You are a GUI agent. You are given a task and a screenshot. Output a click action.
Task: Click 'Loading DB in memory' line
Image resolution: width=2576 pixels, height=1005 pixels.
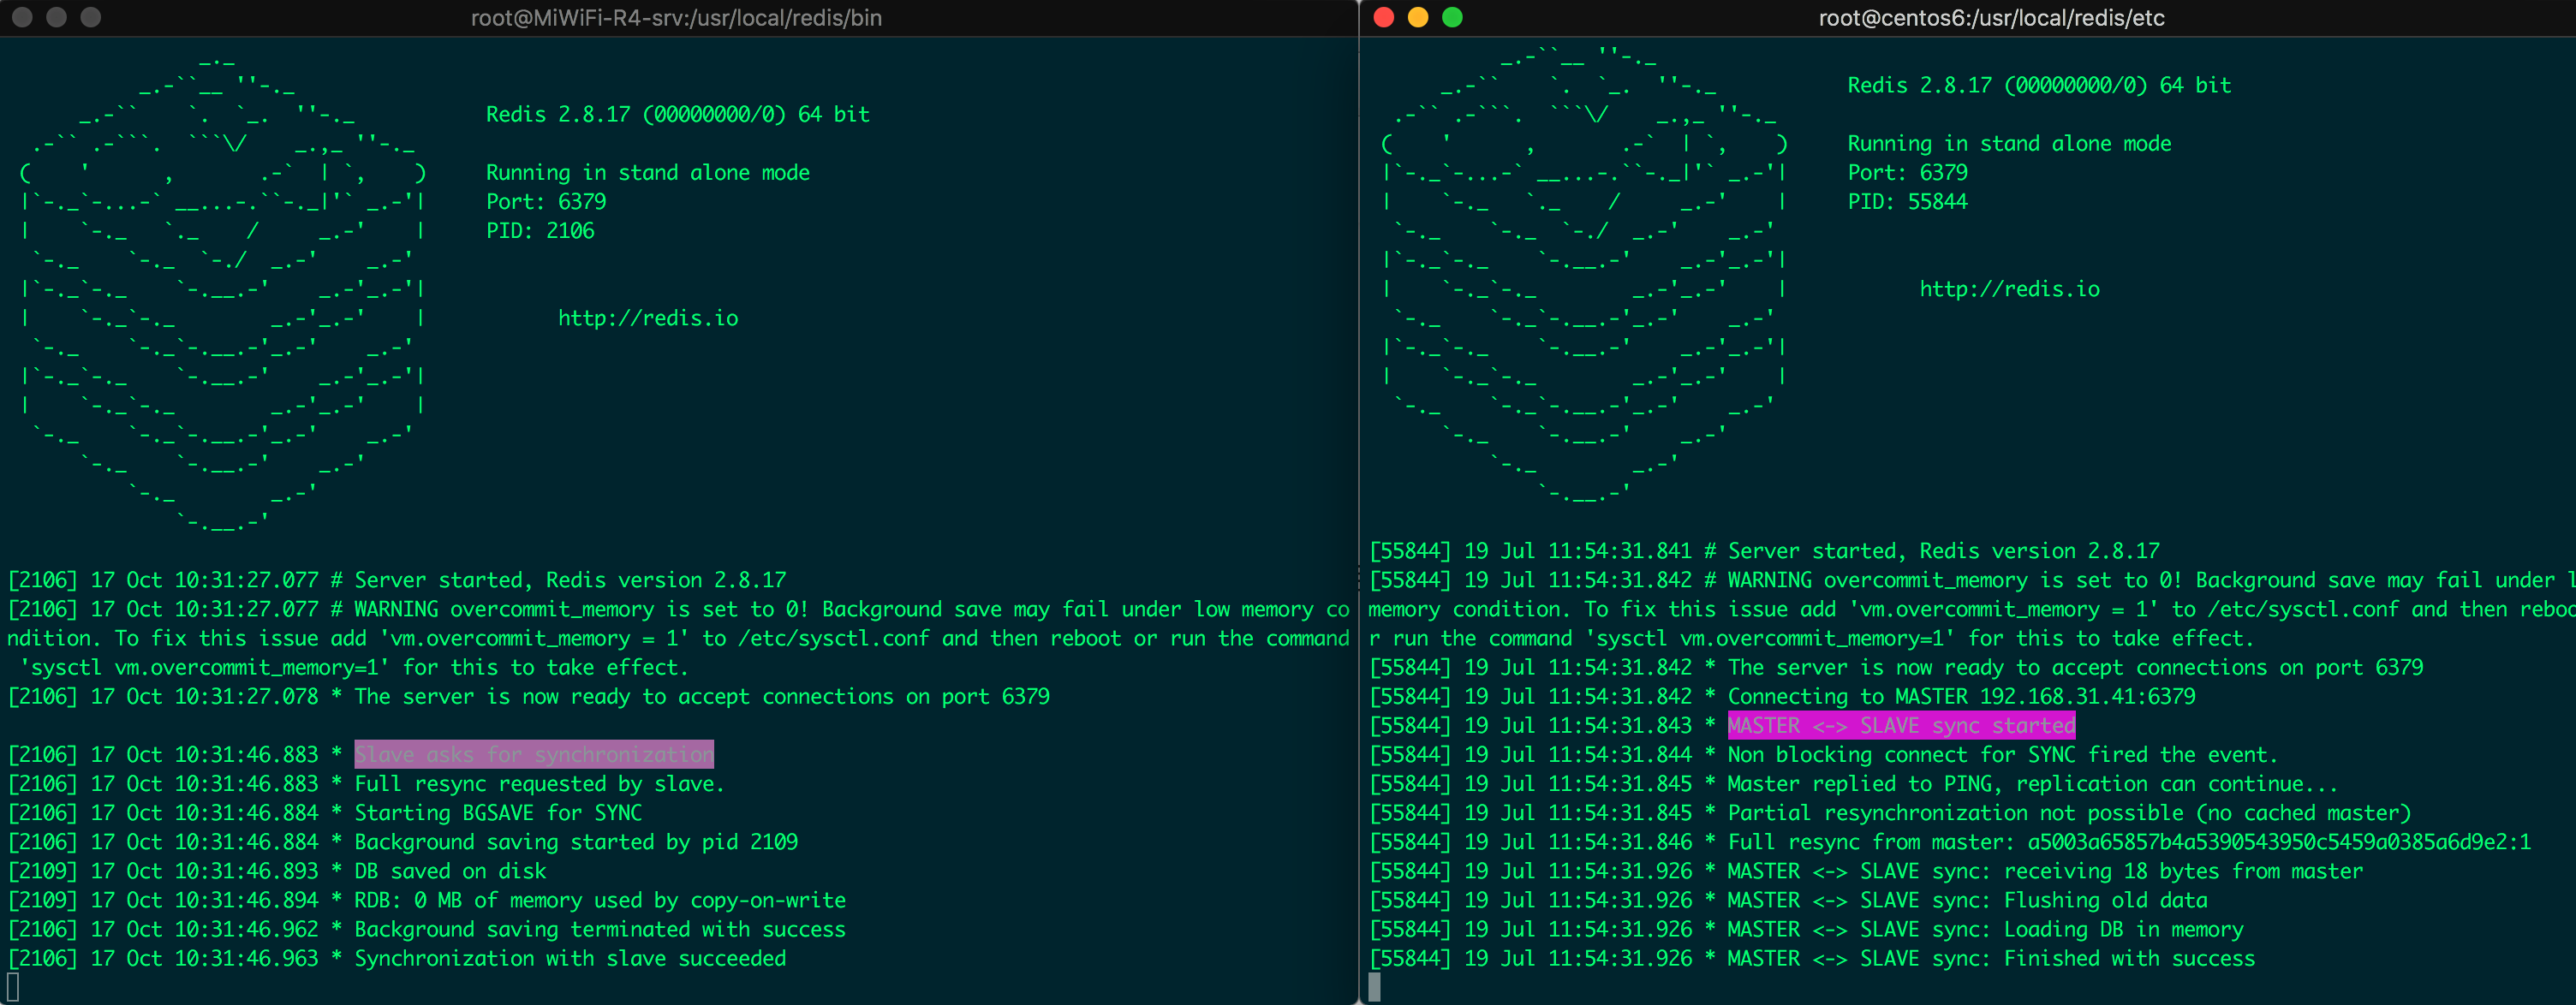1806,929
